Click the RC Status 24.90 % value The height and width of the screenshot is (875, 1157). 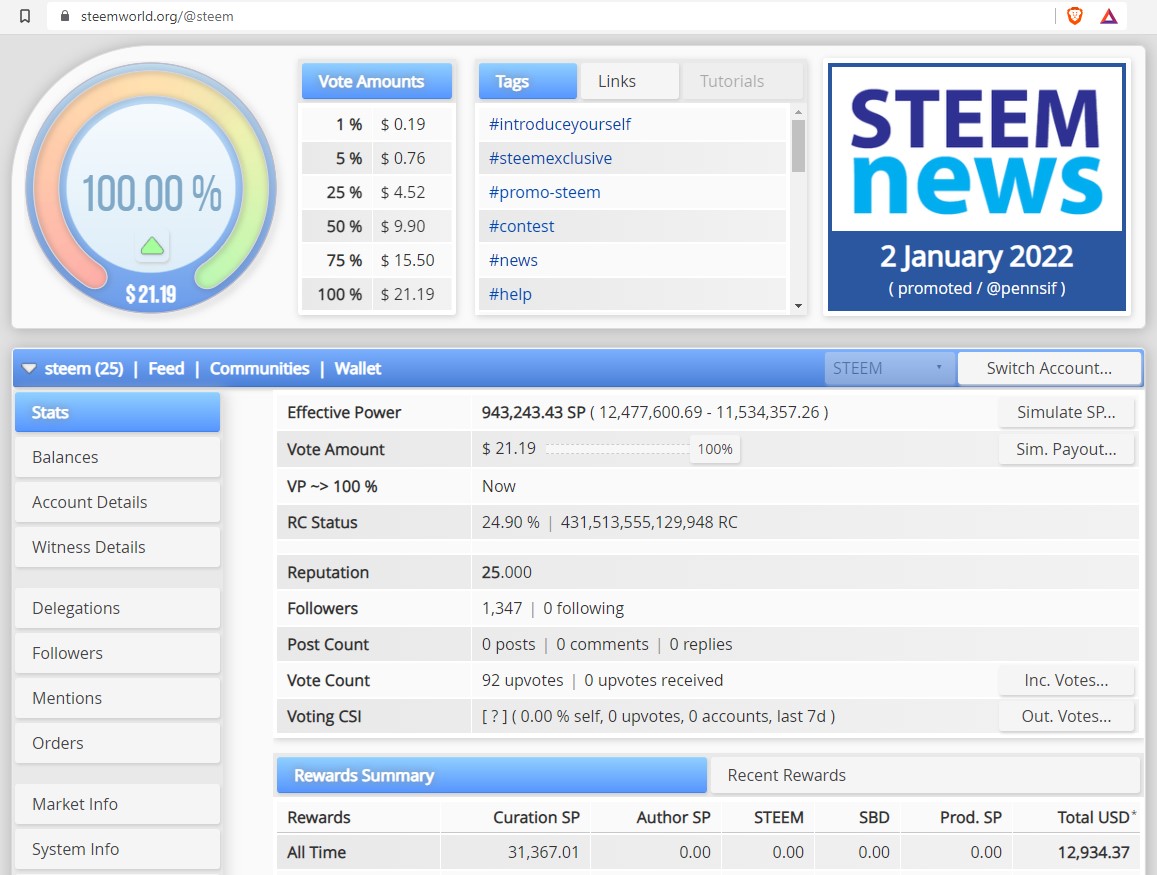tap(511, 522)
